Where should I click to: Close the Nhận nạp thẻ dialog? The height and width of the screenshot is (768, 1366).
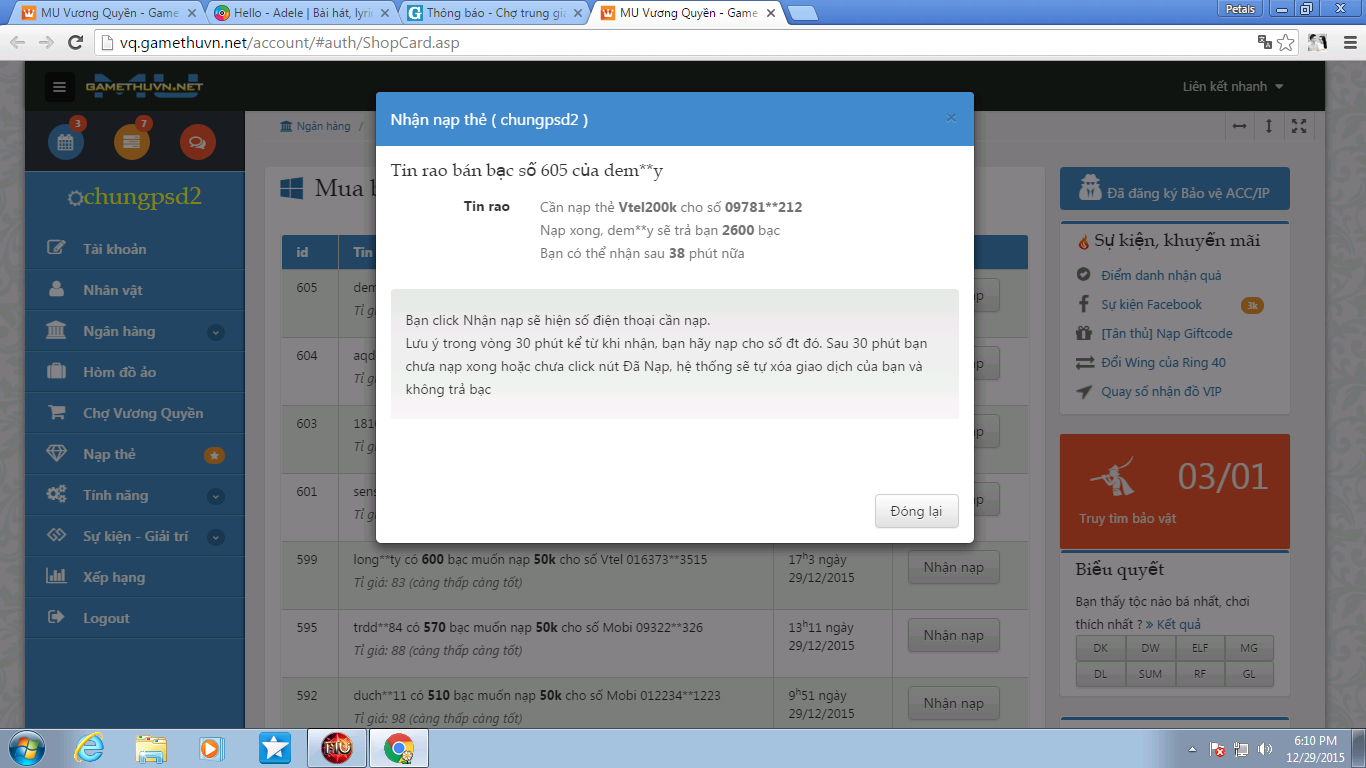pyautogui.click(x=951, y=118)
